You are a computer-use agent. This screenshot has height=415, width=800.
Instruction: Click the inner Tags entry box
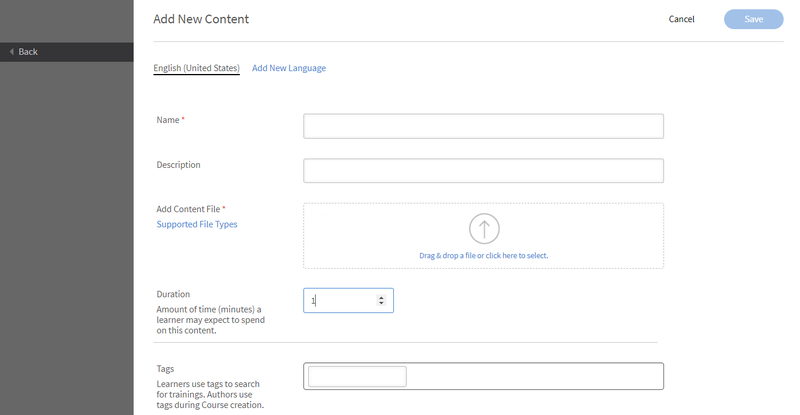point(357,376)
